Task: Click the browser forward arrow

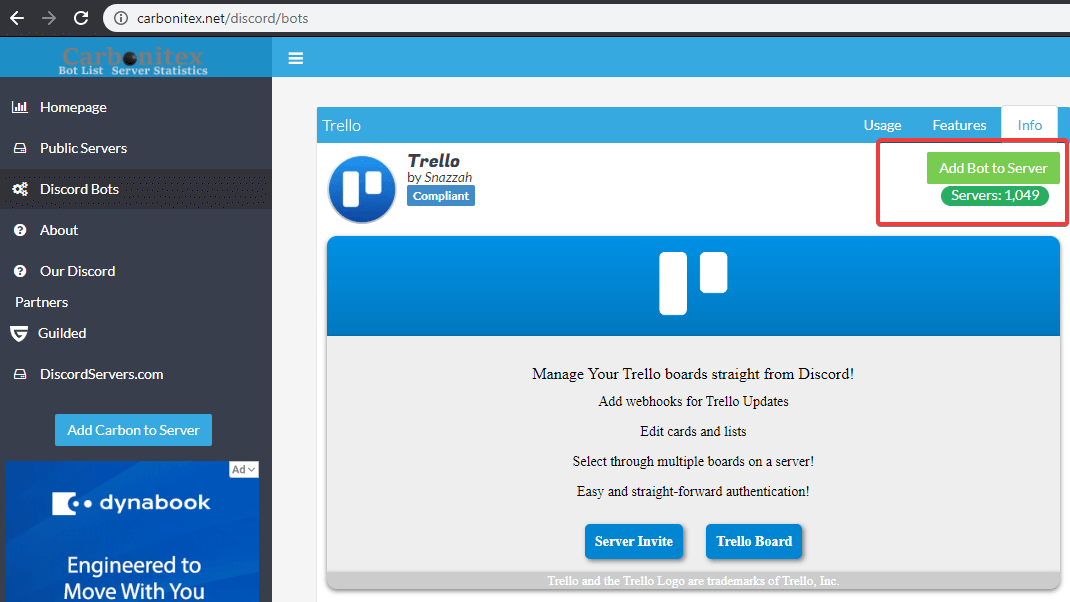Action: pos(49,18)
